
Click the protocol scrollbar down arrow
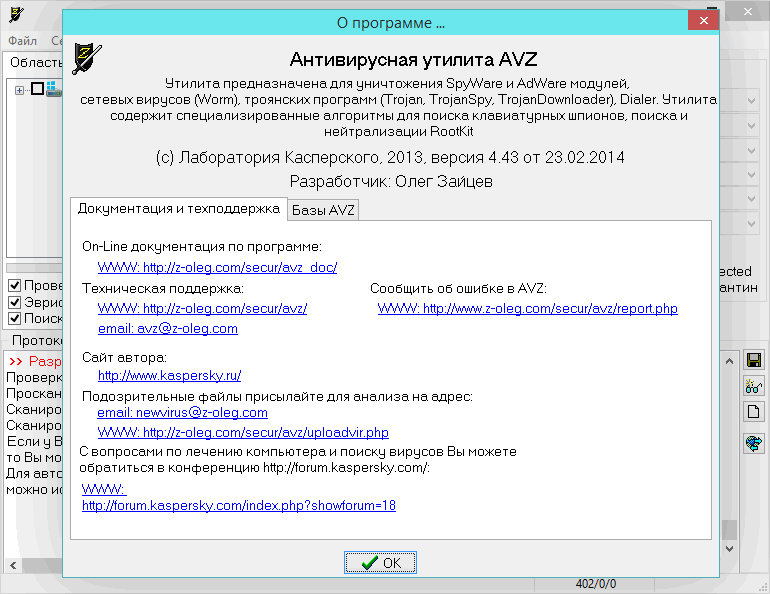pyautogui.click(x=729, y=549)
